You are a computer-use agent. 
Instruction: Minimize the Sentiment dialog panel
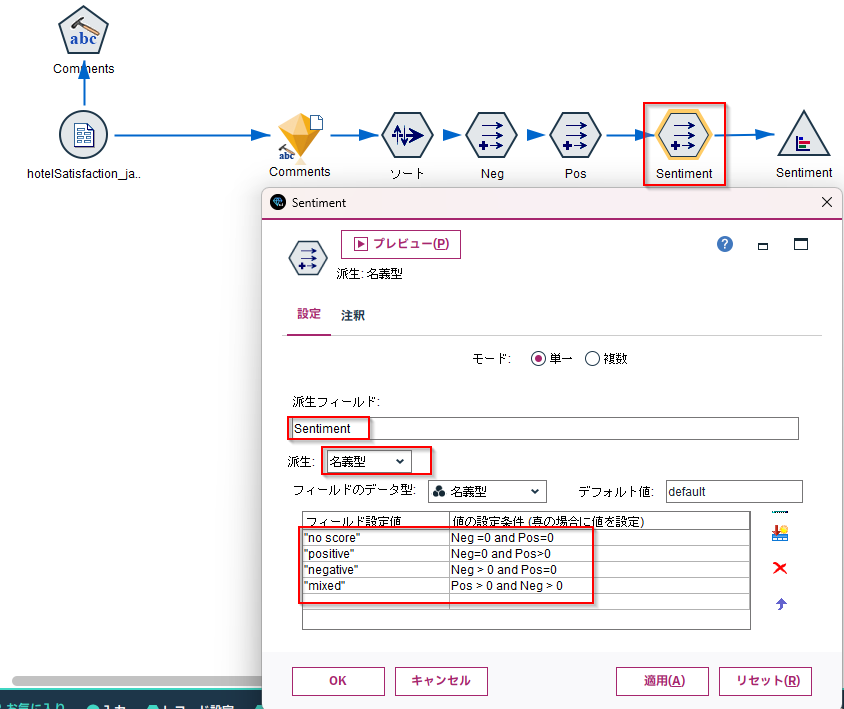[763, 246]
